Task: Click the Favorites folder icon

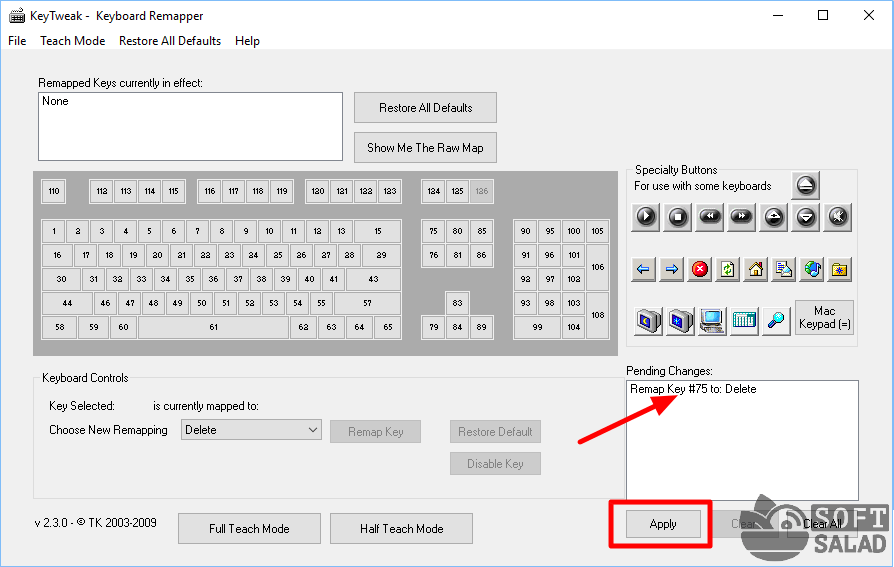Action: 839,269
